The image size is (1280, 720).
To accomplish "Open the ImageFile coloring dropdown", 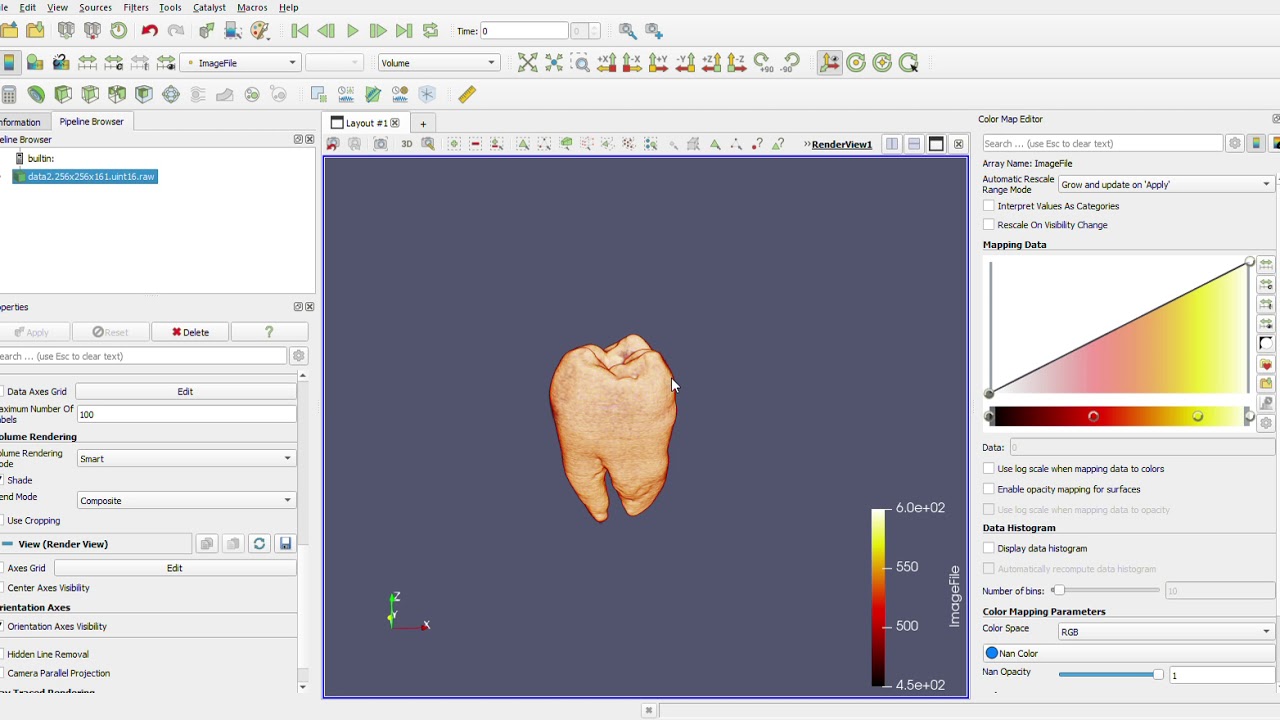I will 240,63.
